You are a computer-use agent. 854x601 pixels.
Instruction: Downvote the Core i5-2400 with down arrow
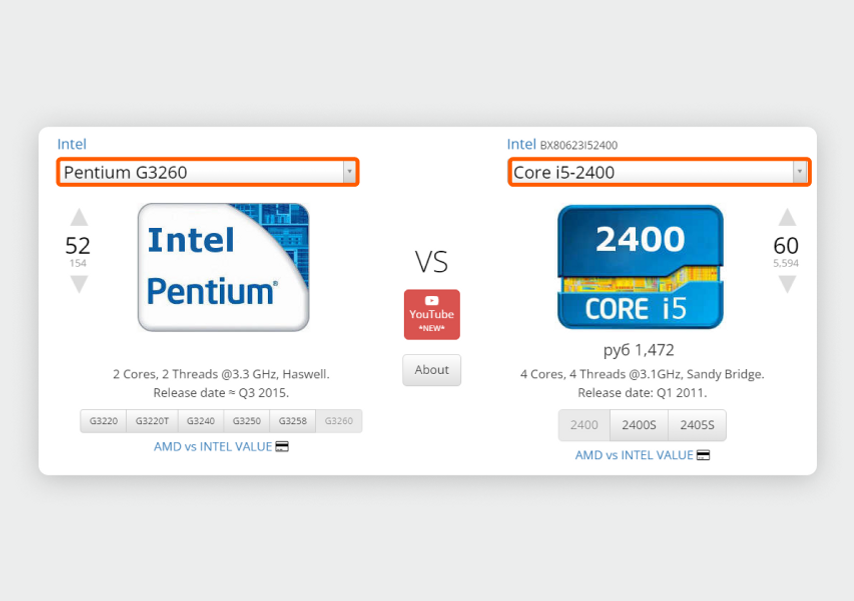(x=787, y=284)
